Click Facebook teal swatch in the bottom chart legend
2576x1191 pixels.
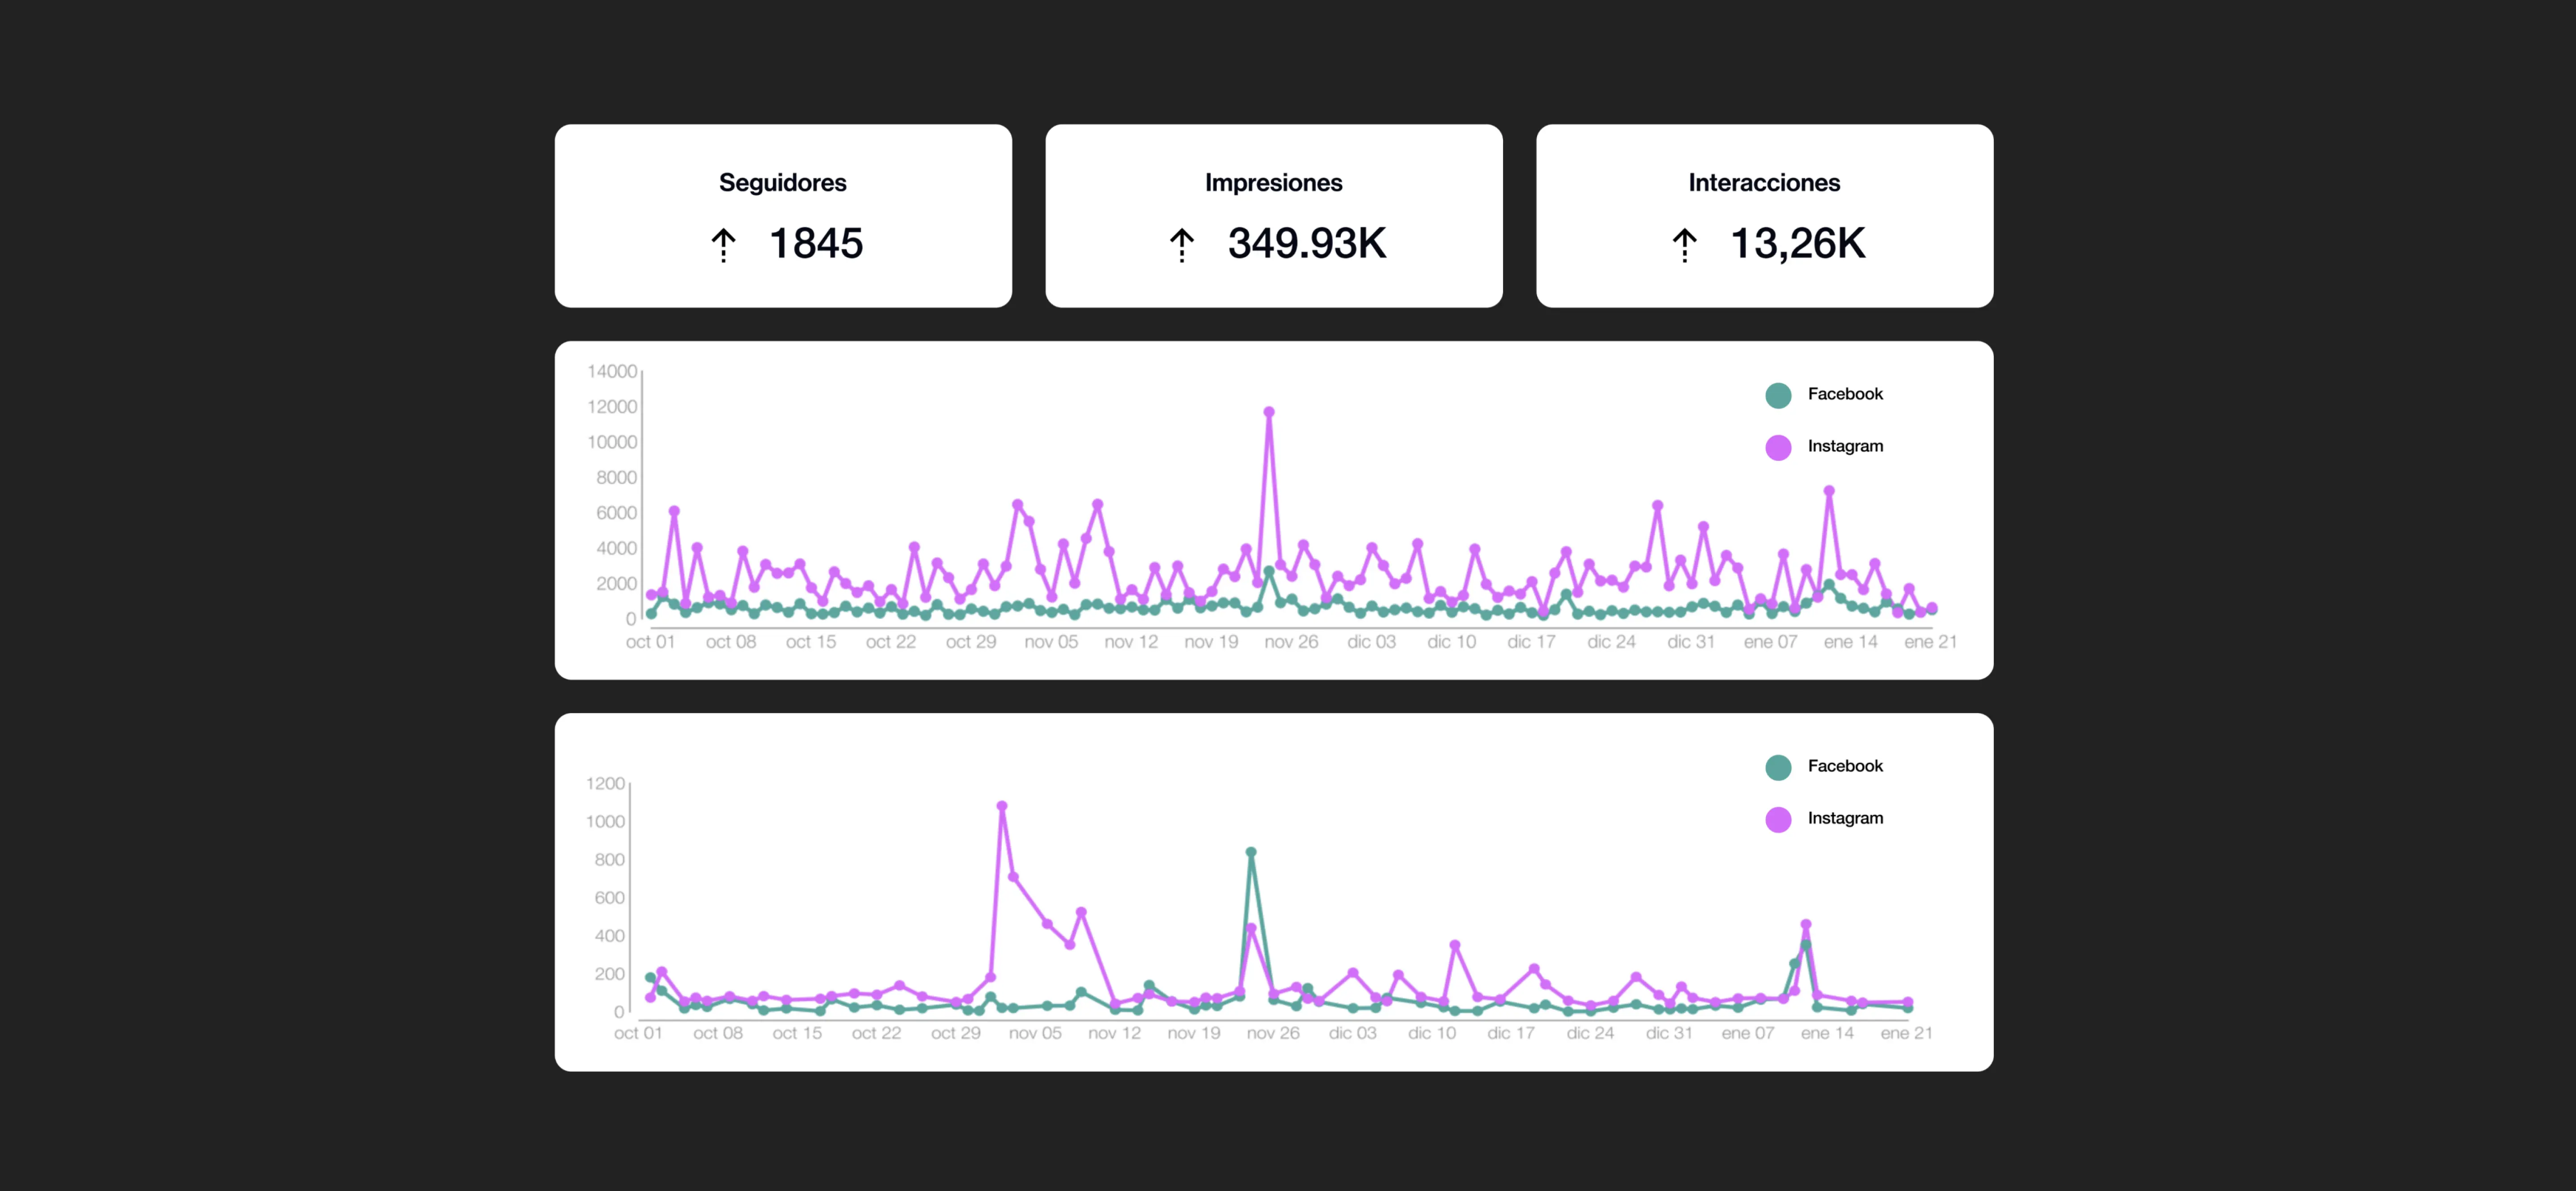(1778, 767)
